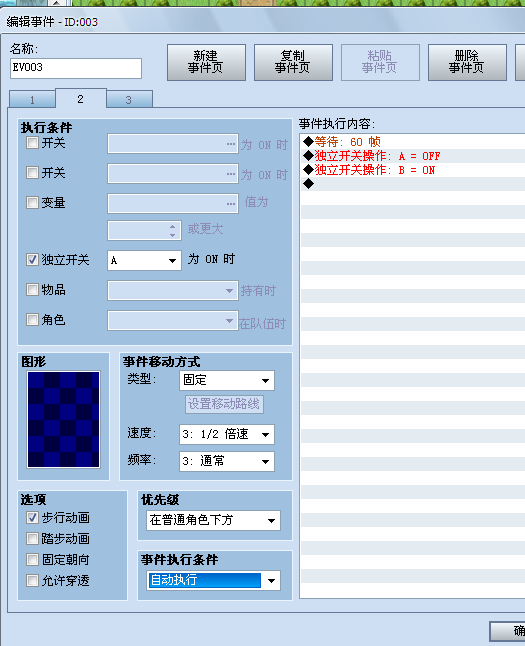Click the 变量 selection field

173,204
